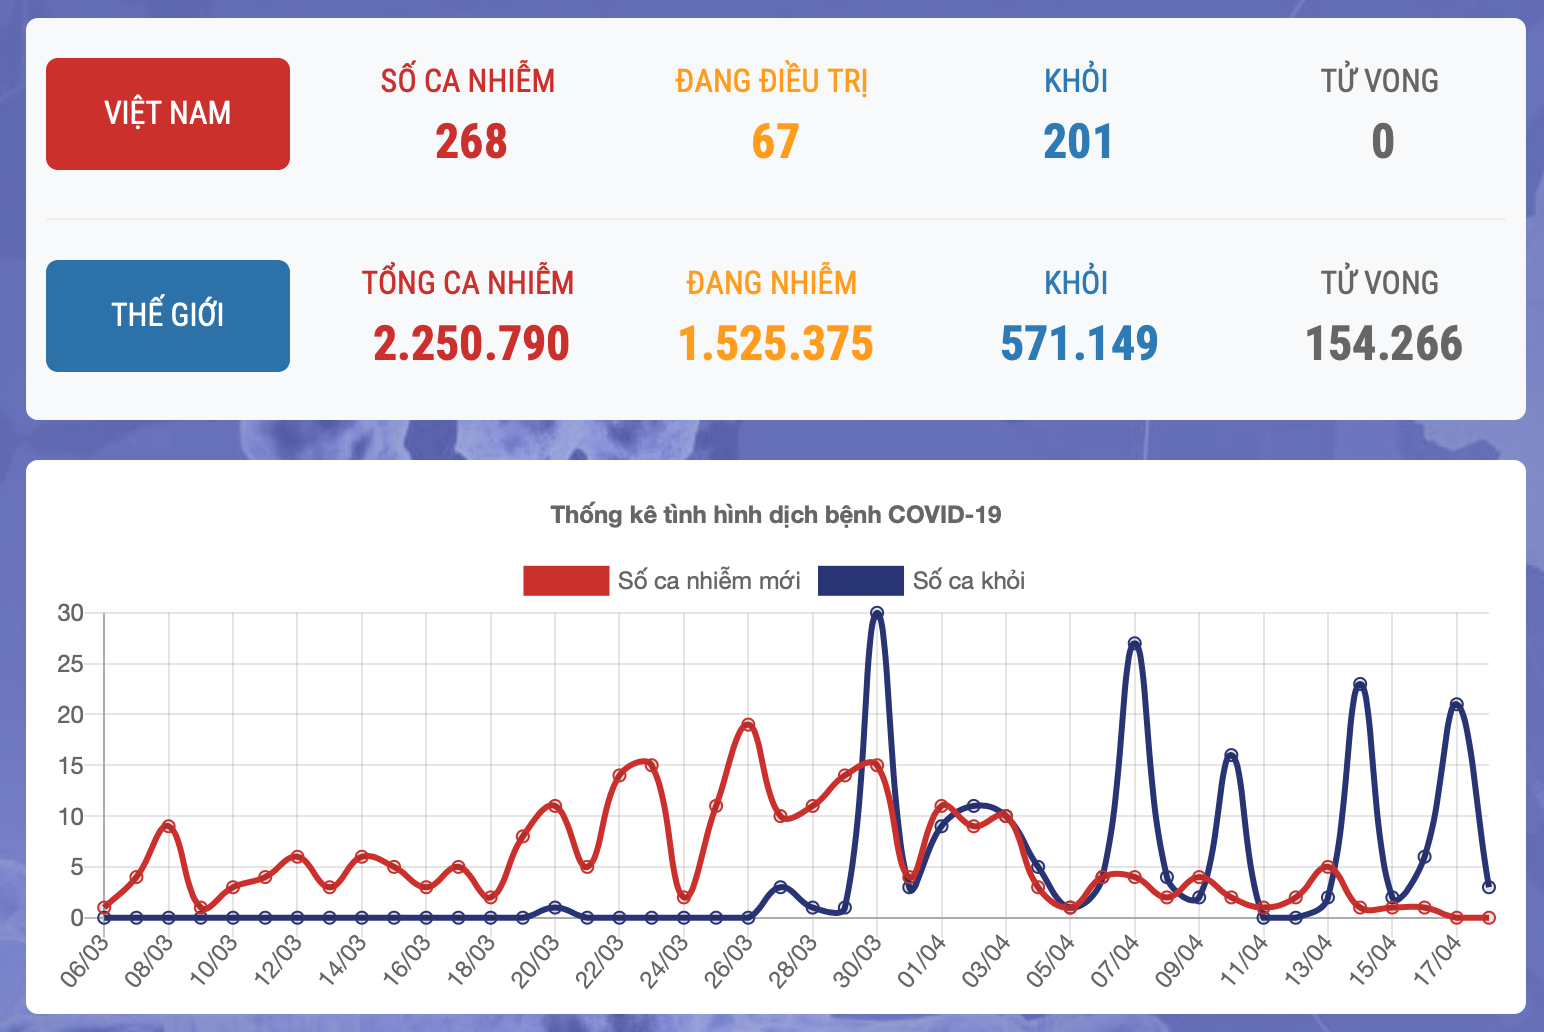The width and height of the screenshot is (1544, 1032).
Task: Select the blue peak data point at 30/03
Action: coord(877,613)
